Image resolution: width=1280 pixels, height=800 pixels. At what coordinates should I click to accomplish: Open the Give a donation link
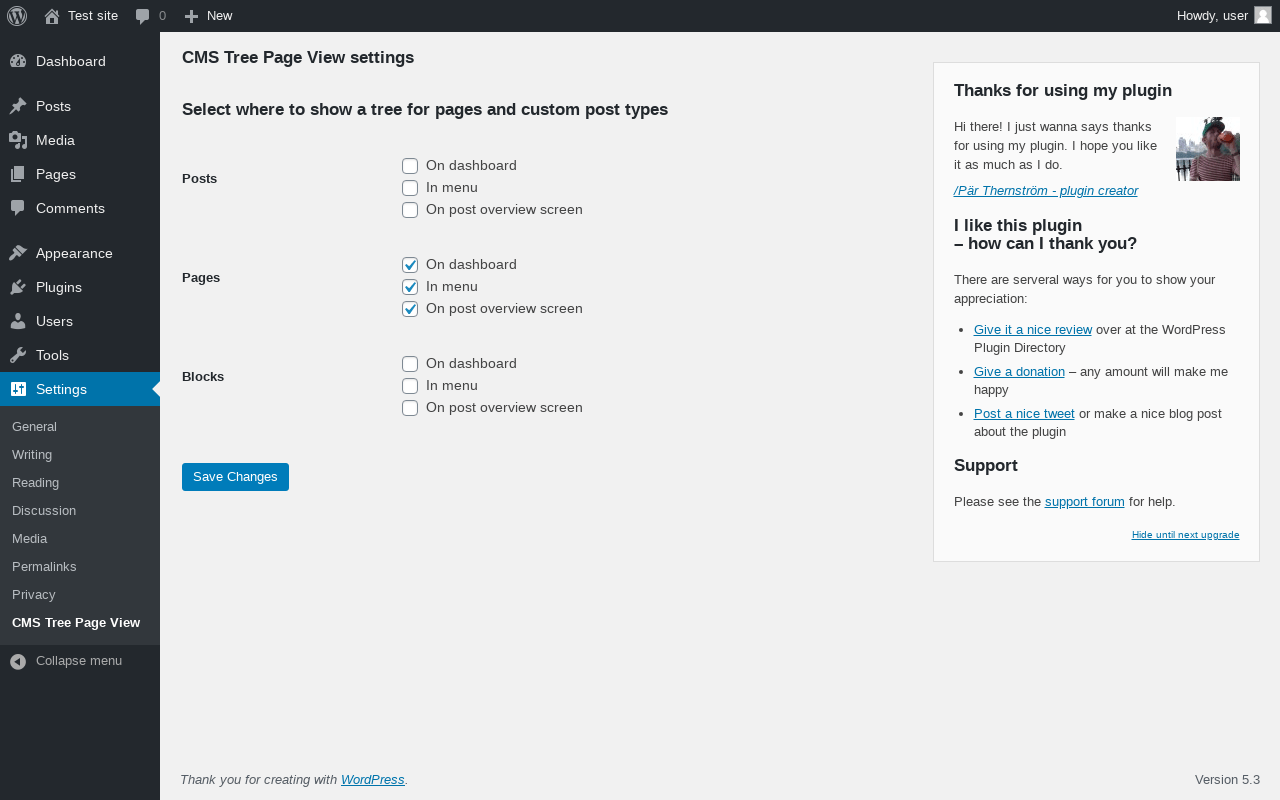[1019, 372]
